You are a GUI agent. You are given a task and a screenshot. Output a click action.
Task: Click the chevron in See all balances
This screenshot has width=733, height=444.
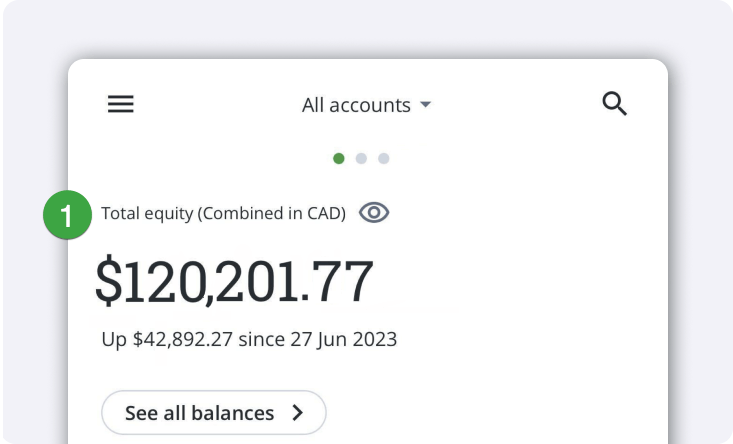(x=297, y=413)
